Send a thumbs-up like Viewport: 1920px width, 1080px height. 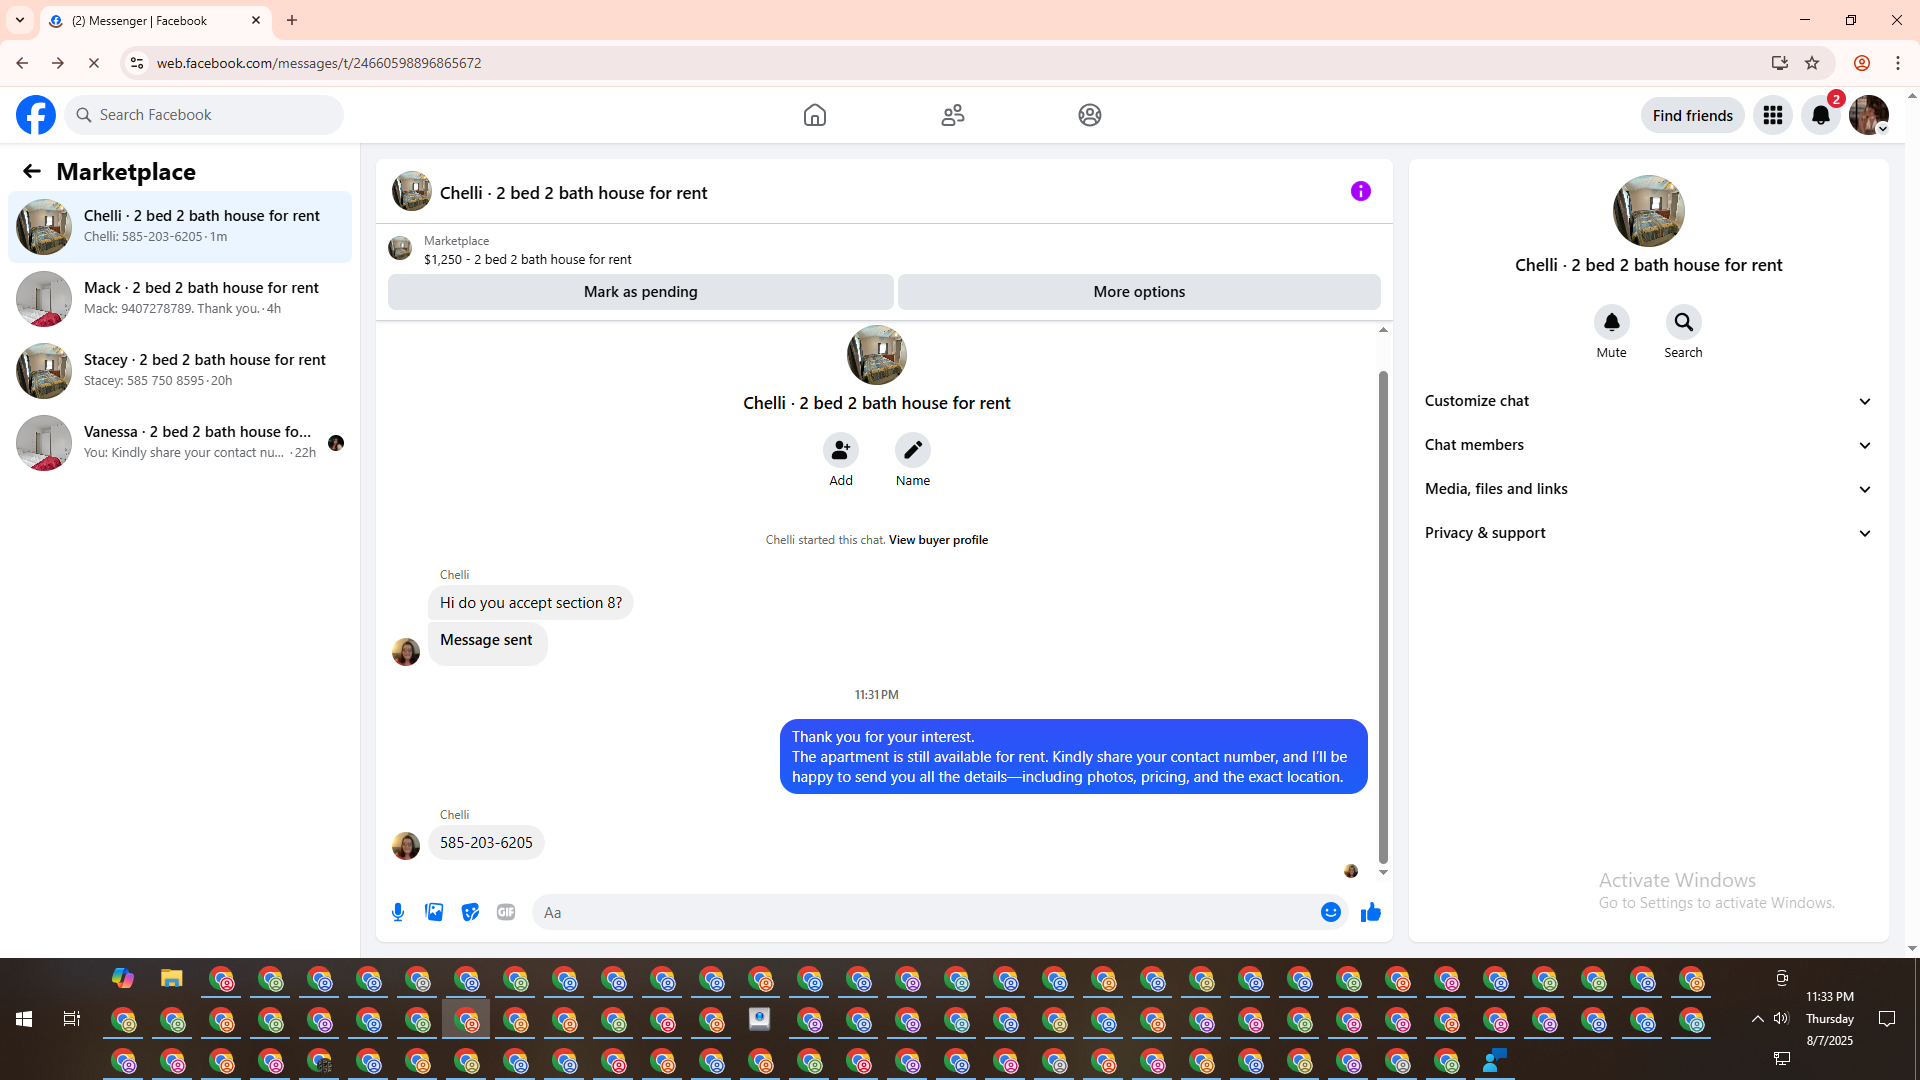[x=1371, y=912]
